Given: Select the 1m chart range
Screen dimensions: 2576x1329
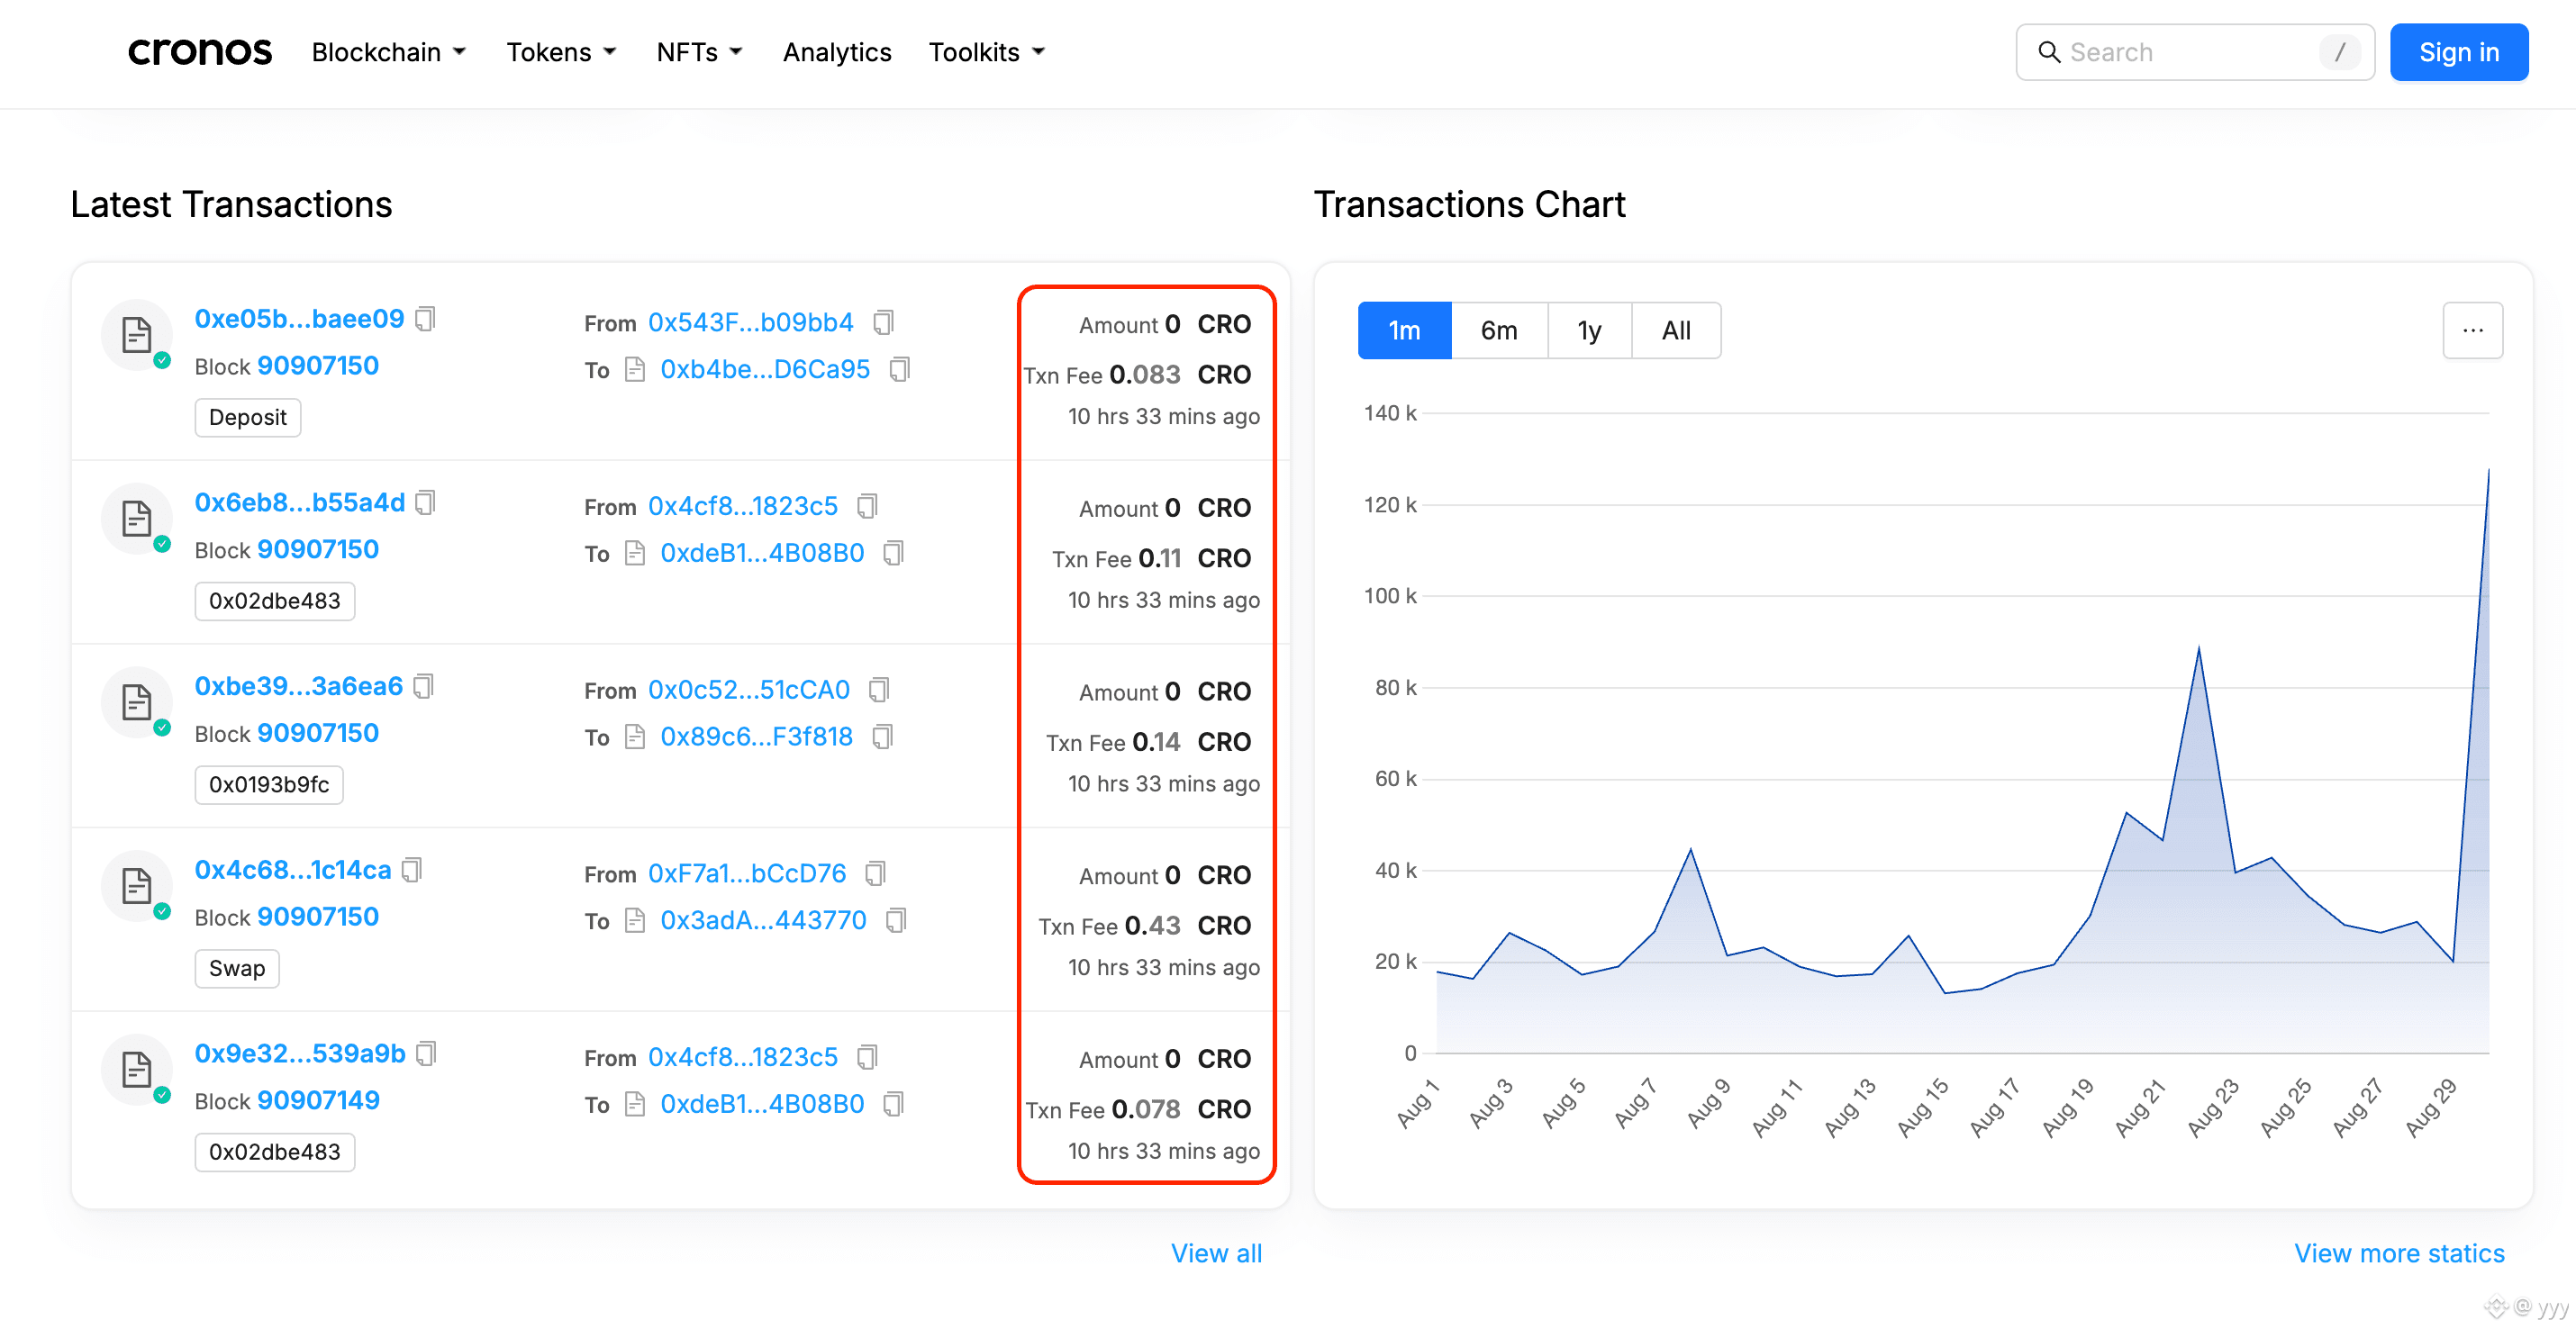Looking at the screenshot, I should click(x=1404, y=330).
